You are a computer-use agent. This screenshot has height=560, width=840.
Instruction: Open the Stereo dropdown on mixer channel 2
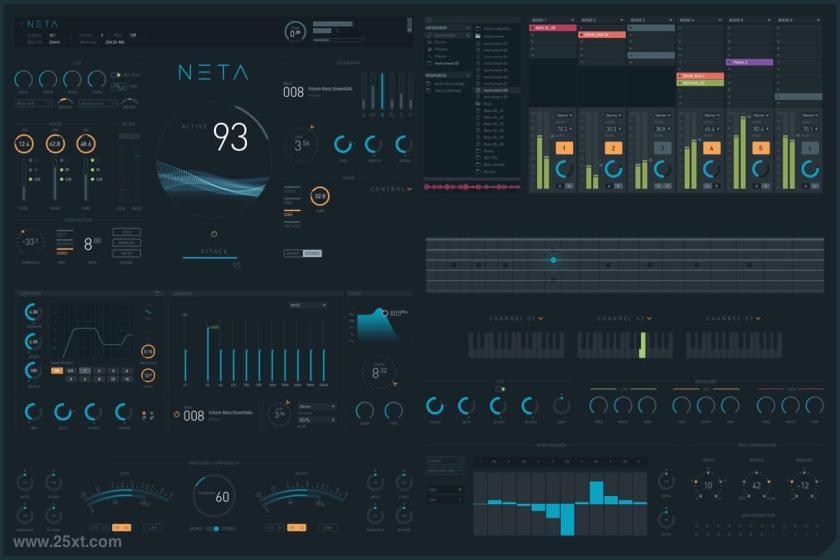click(x=612, y=116)
